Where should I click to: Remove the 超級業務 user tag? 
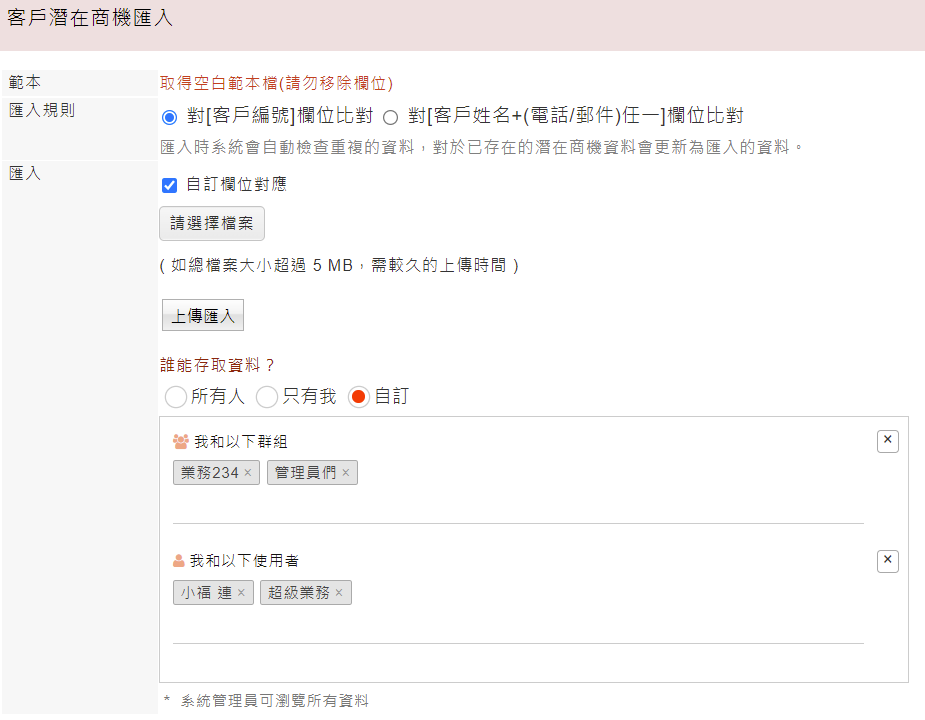[339, 593]
